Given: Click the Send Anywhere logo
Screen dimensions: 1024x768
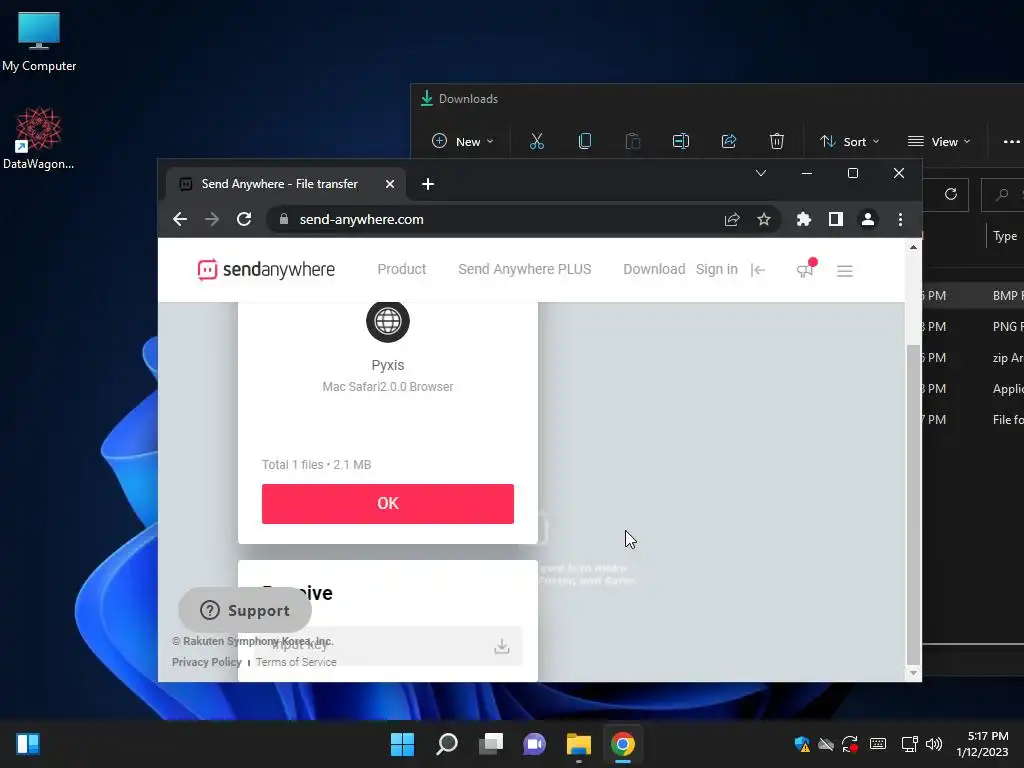Looking at the screenshot, I should (266, 270).
